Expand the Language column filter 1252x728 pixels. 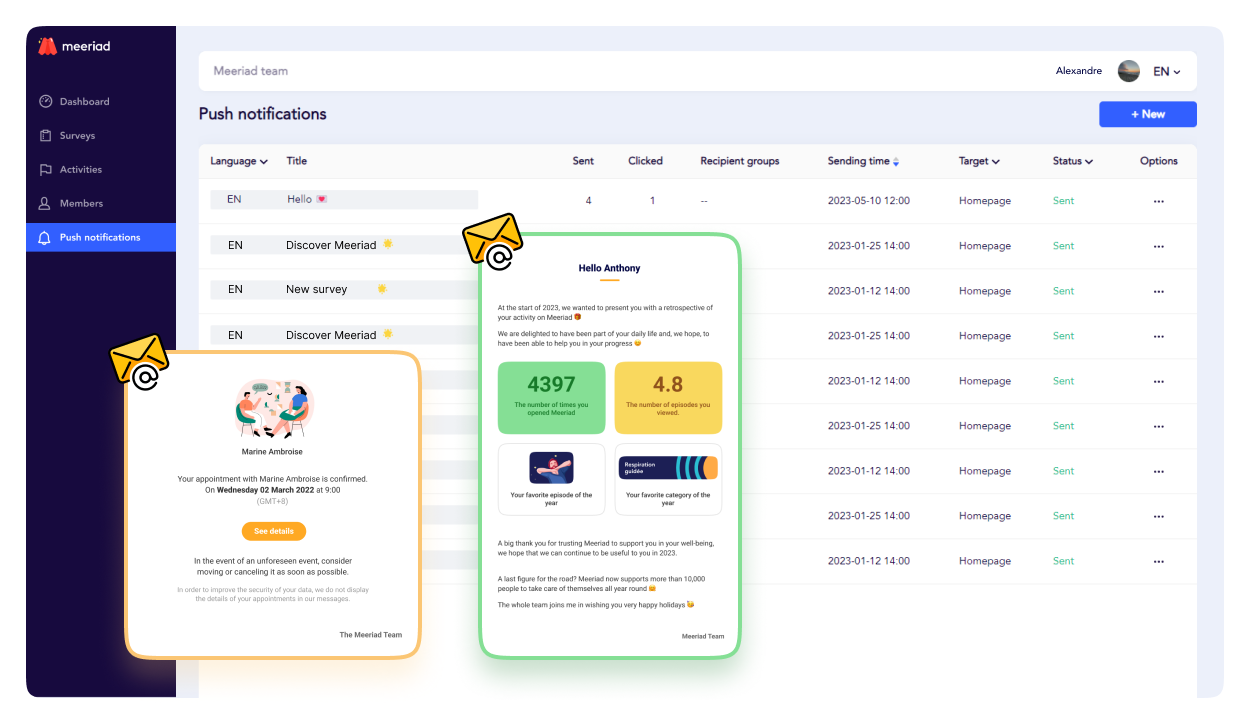[x=239, y=161]
